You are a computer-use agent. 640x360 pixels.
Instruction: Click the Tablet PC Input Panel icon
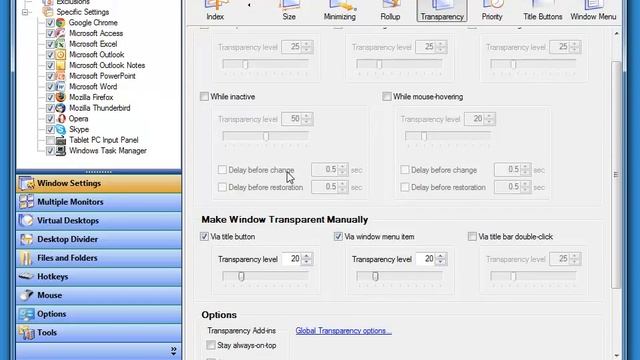[x=60, y=140]
